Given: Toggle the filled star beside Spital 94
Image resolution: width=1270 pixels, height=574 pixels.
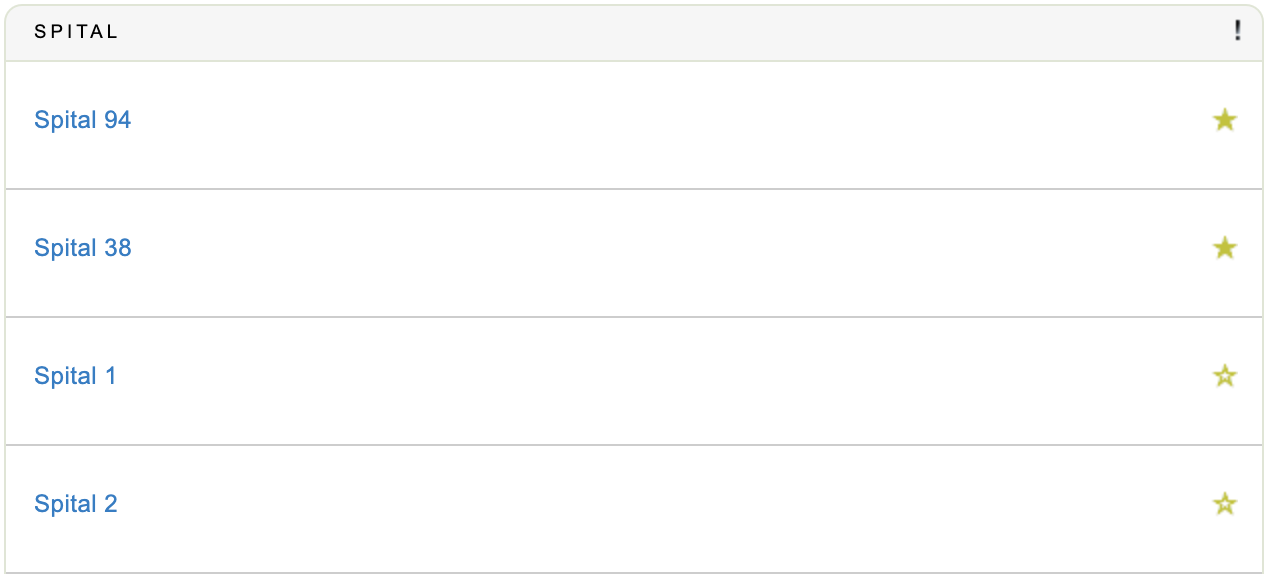Looking at the screenshot, I should (x=1224, y=121).
